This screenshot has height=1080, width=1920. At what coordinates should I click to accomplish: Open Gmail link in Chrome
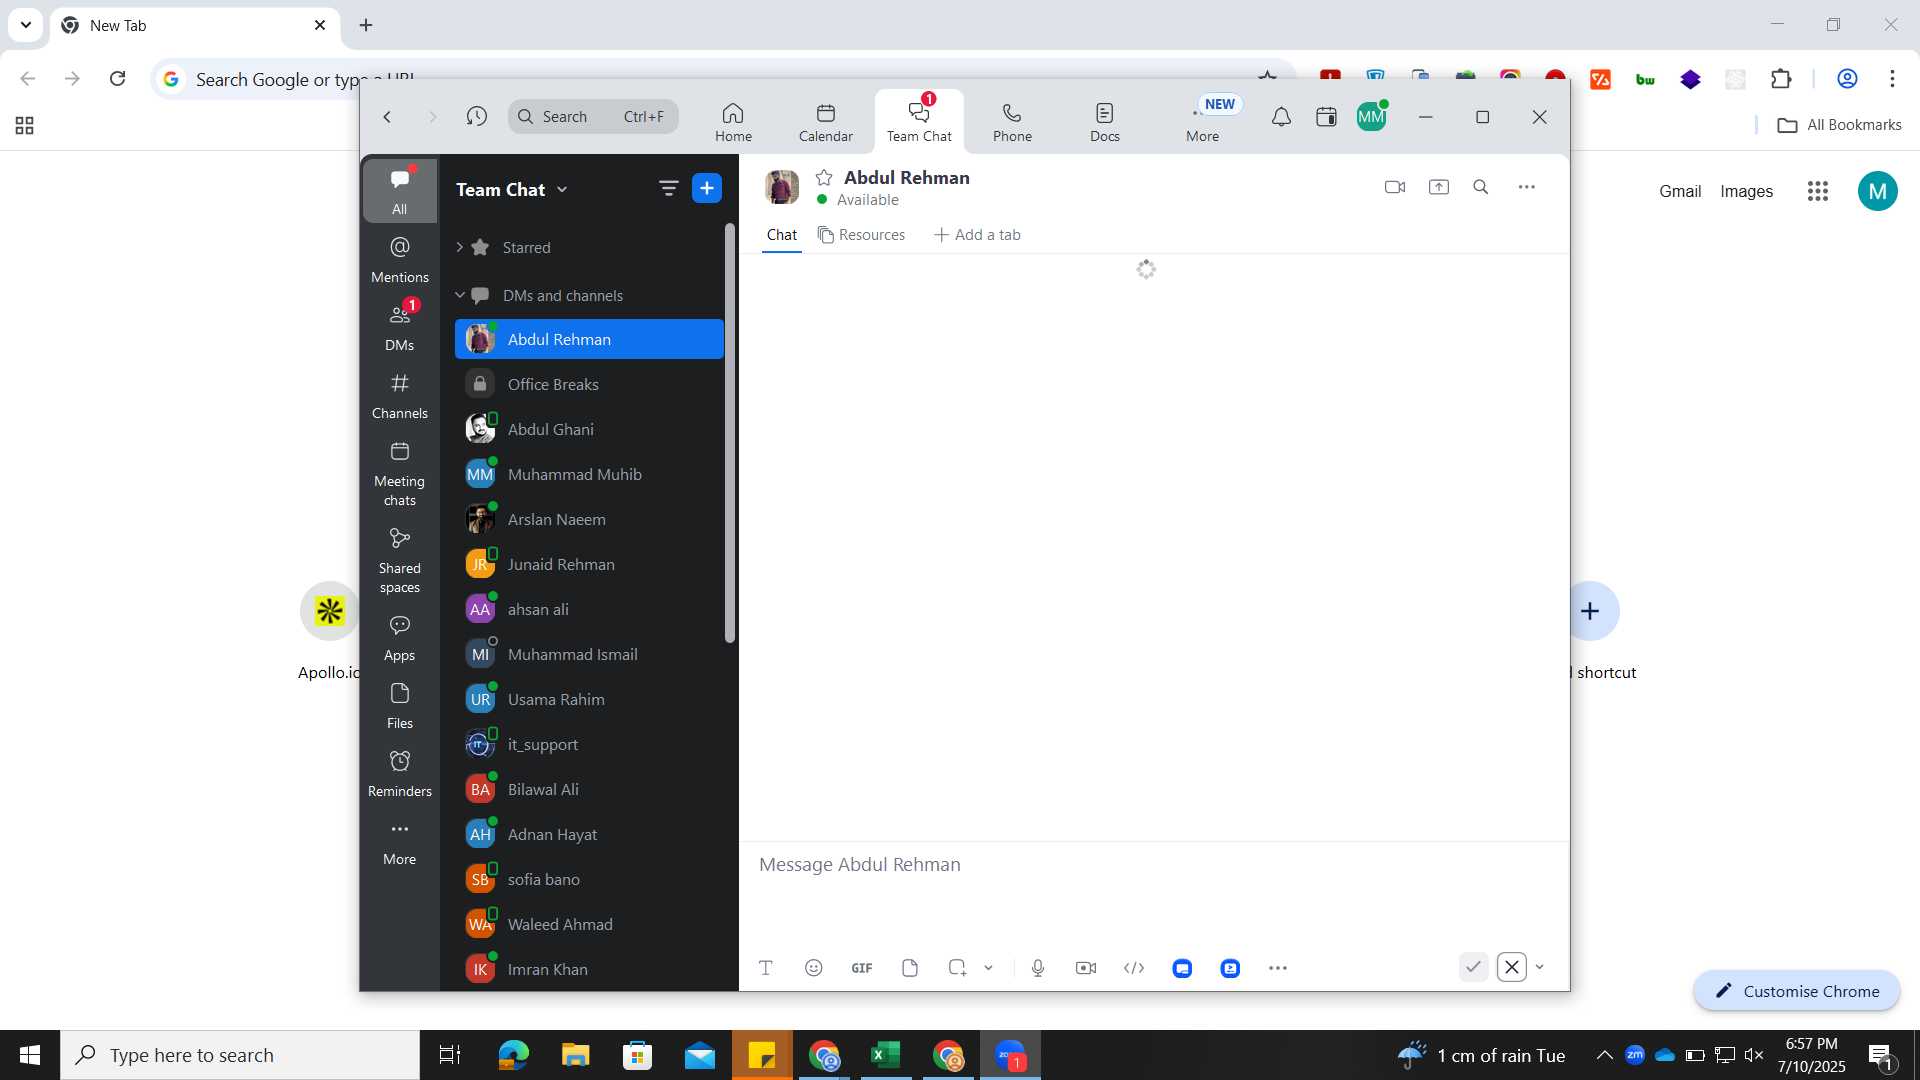point(1679,191)
